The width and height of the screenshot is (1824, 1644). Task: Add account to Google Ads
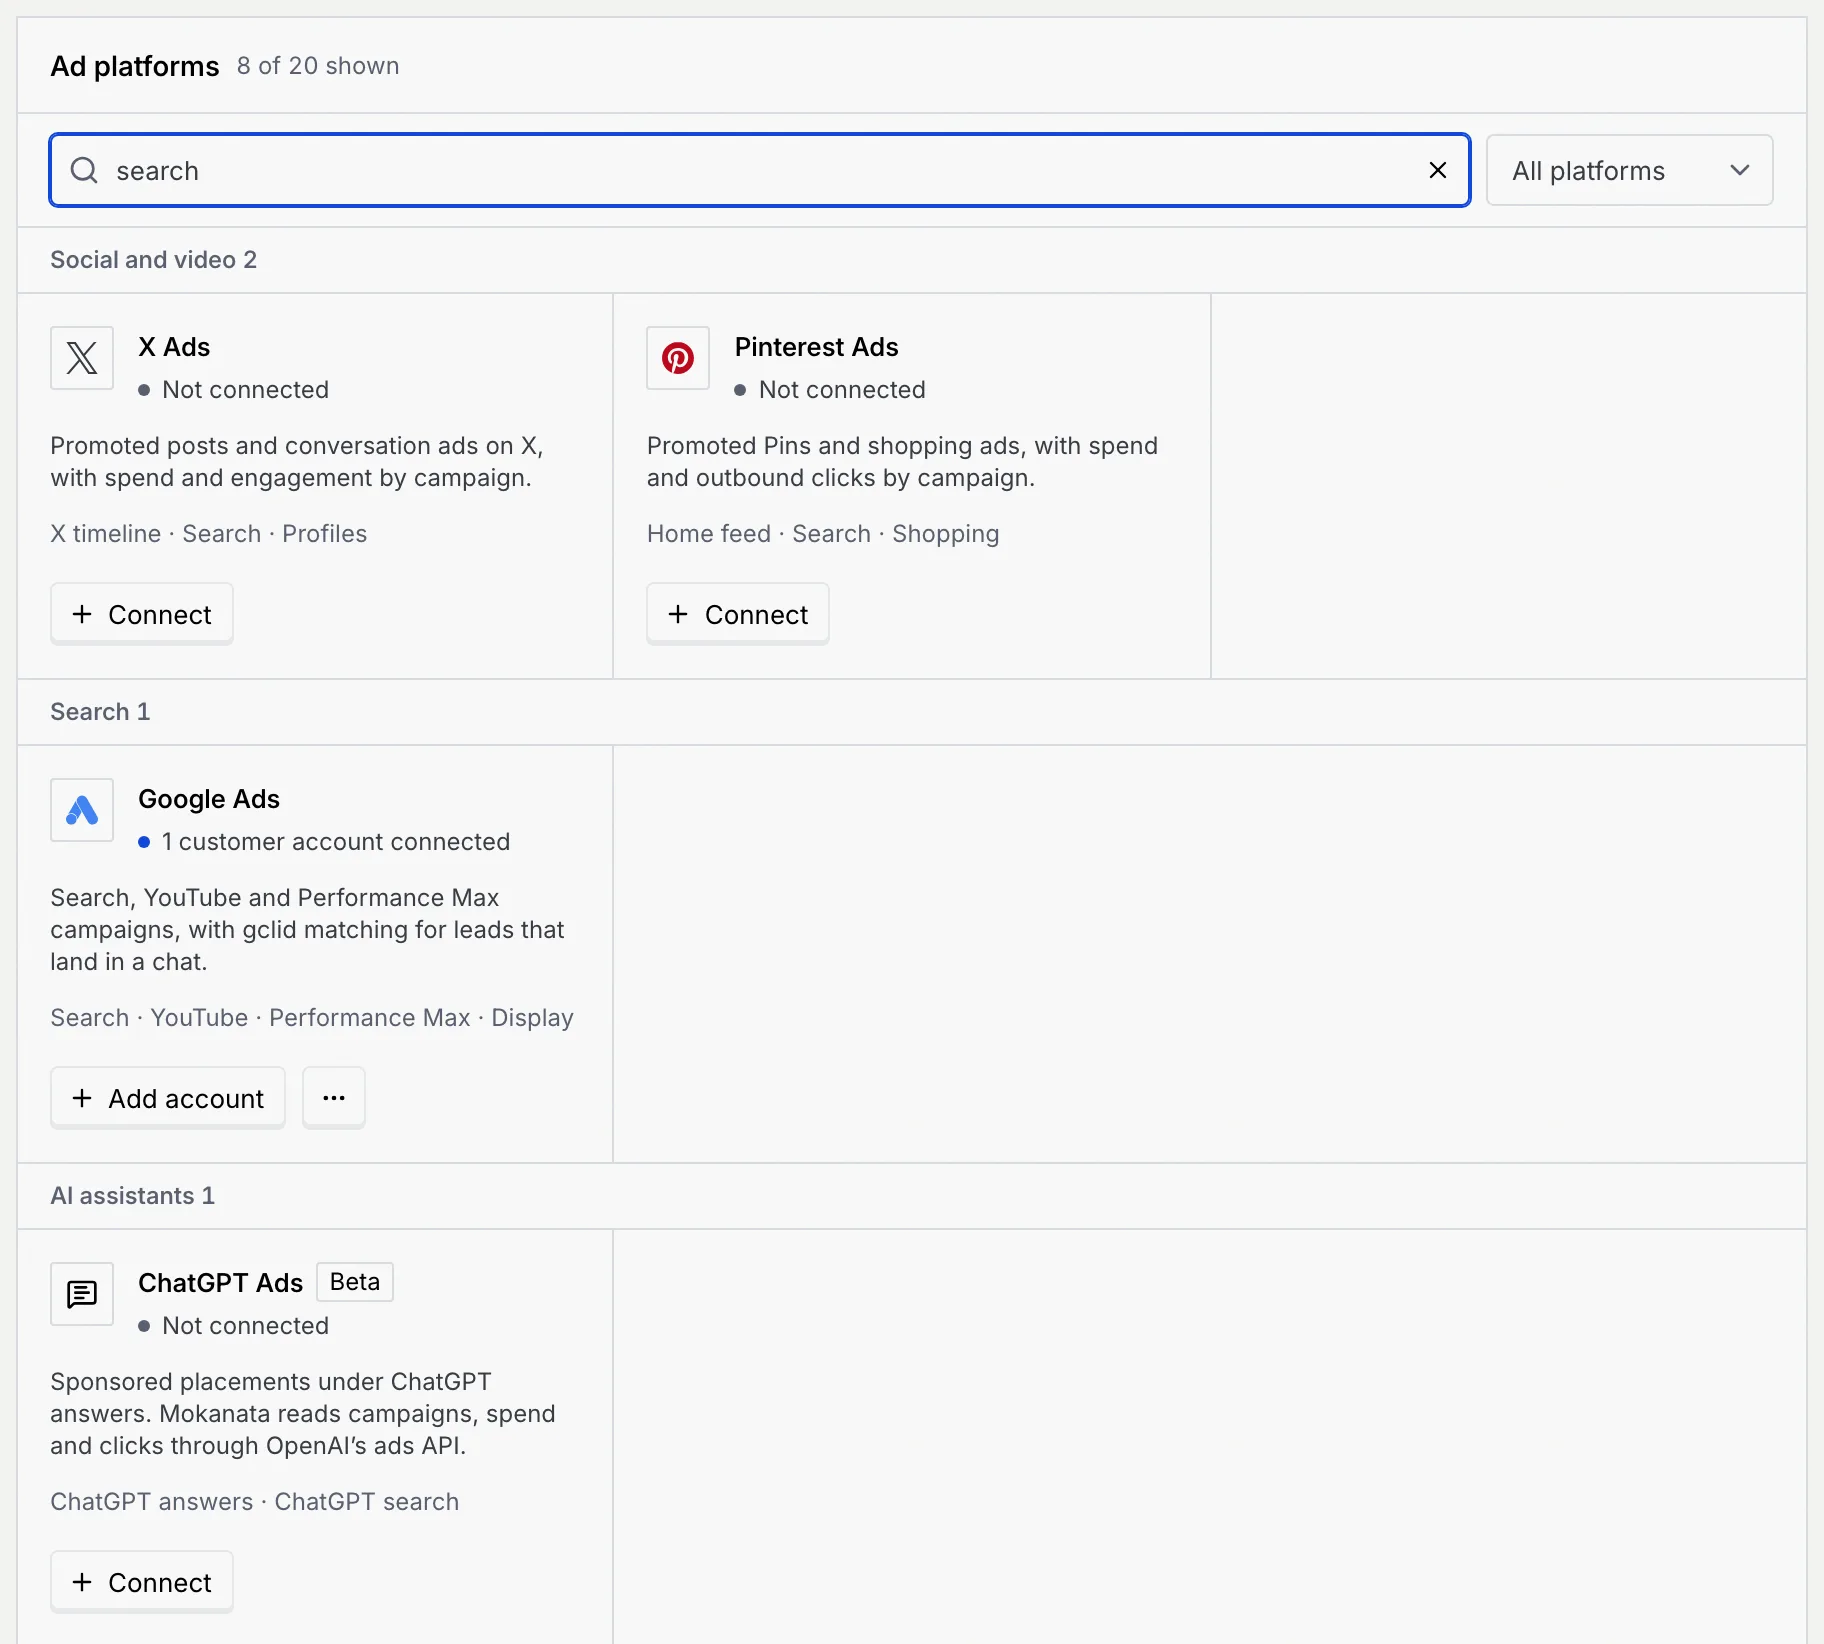coord(168,1098)
